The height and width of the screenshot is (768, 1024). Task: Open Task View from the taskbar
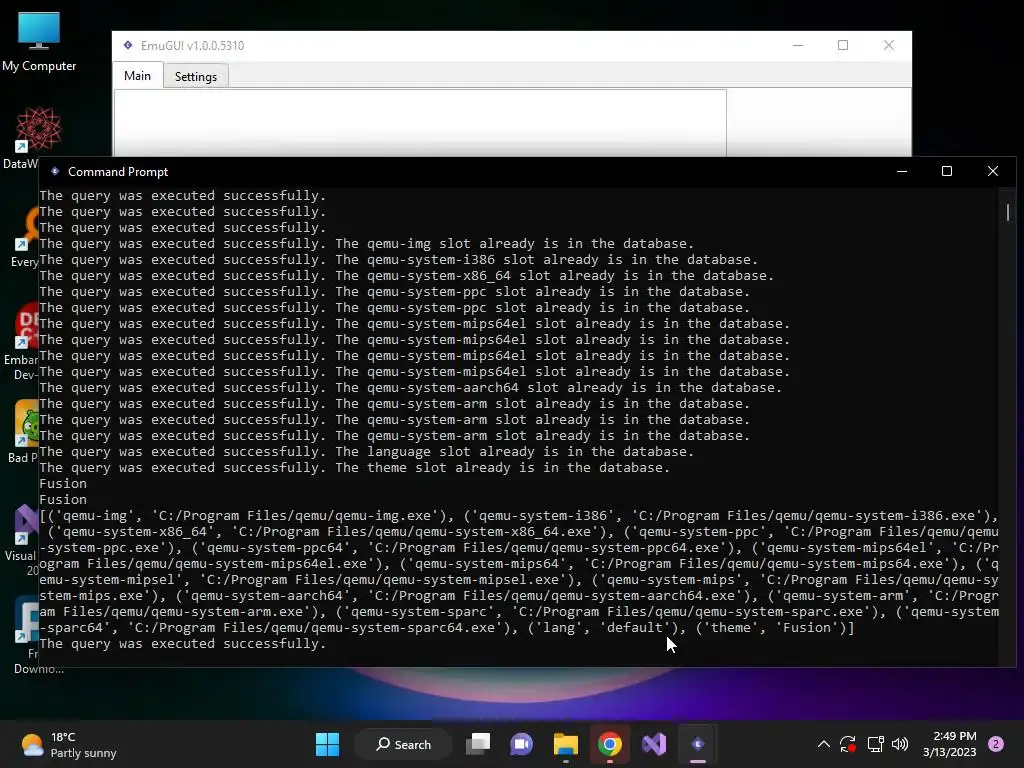477,744
